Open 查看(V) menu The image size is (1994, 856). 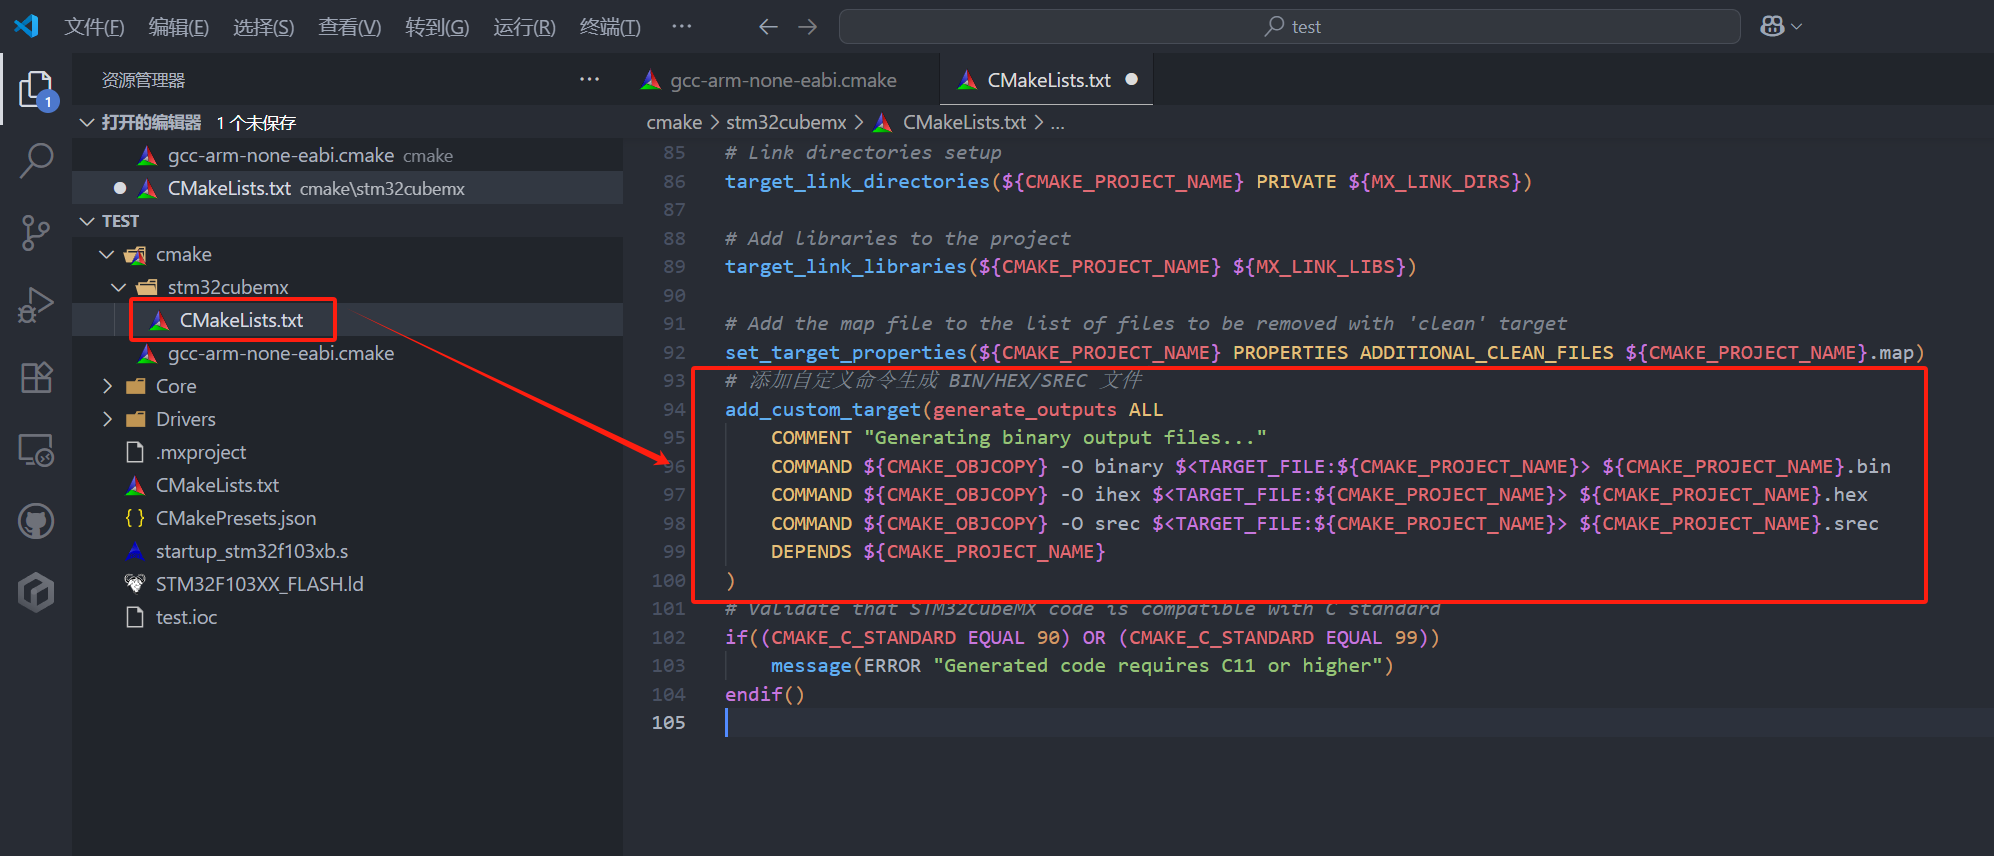coord(350,27)
